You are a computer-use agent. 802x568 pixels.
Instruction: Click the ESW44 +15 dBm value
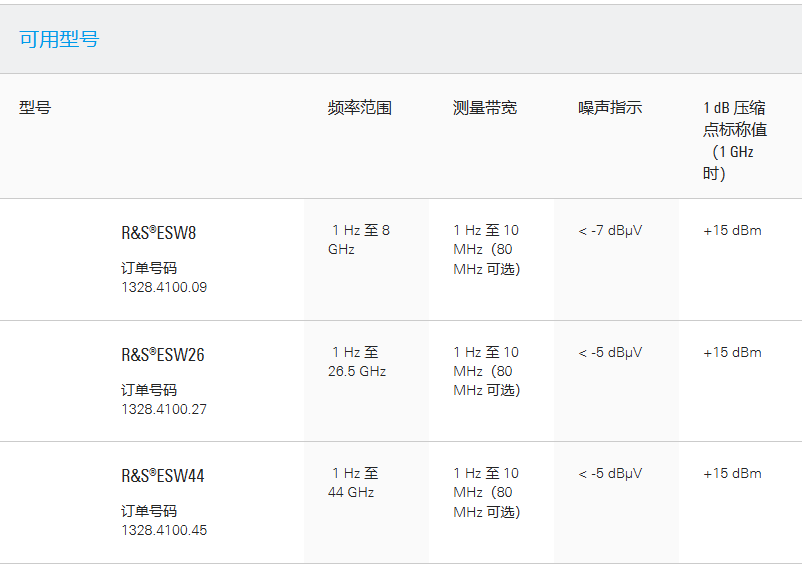click(x=732, y=474)
